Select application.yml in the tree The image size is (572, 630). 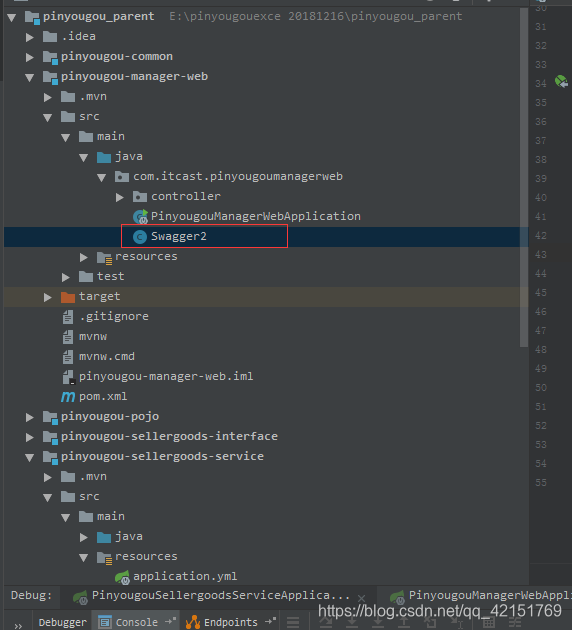point(185,577)
